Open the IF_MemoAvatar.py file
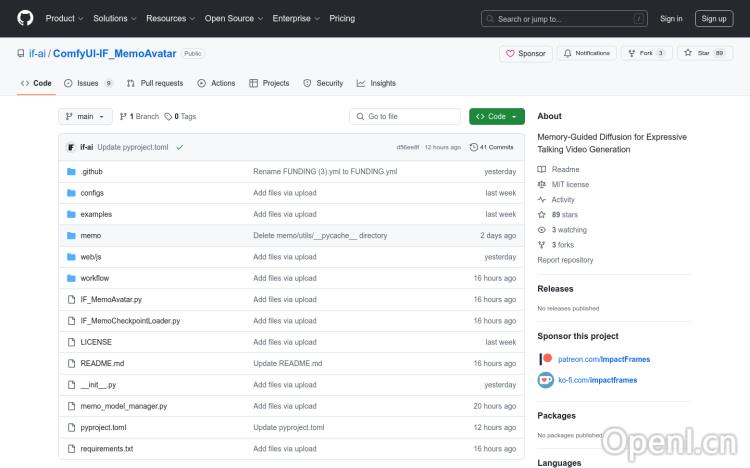This screenshot has height=468, width=750. click(111, 299)
